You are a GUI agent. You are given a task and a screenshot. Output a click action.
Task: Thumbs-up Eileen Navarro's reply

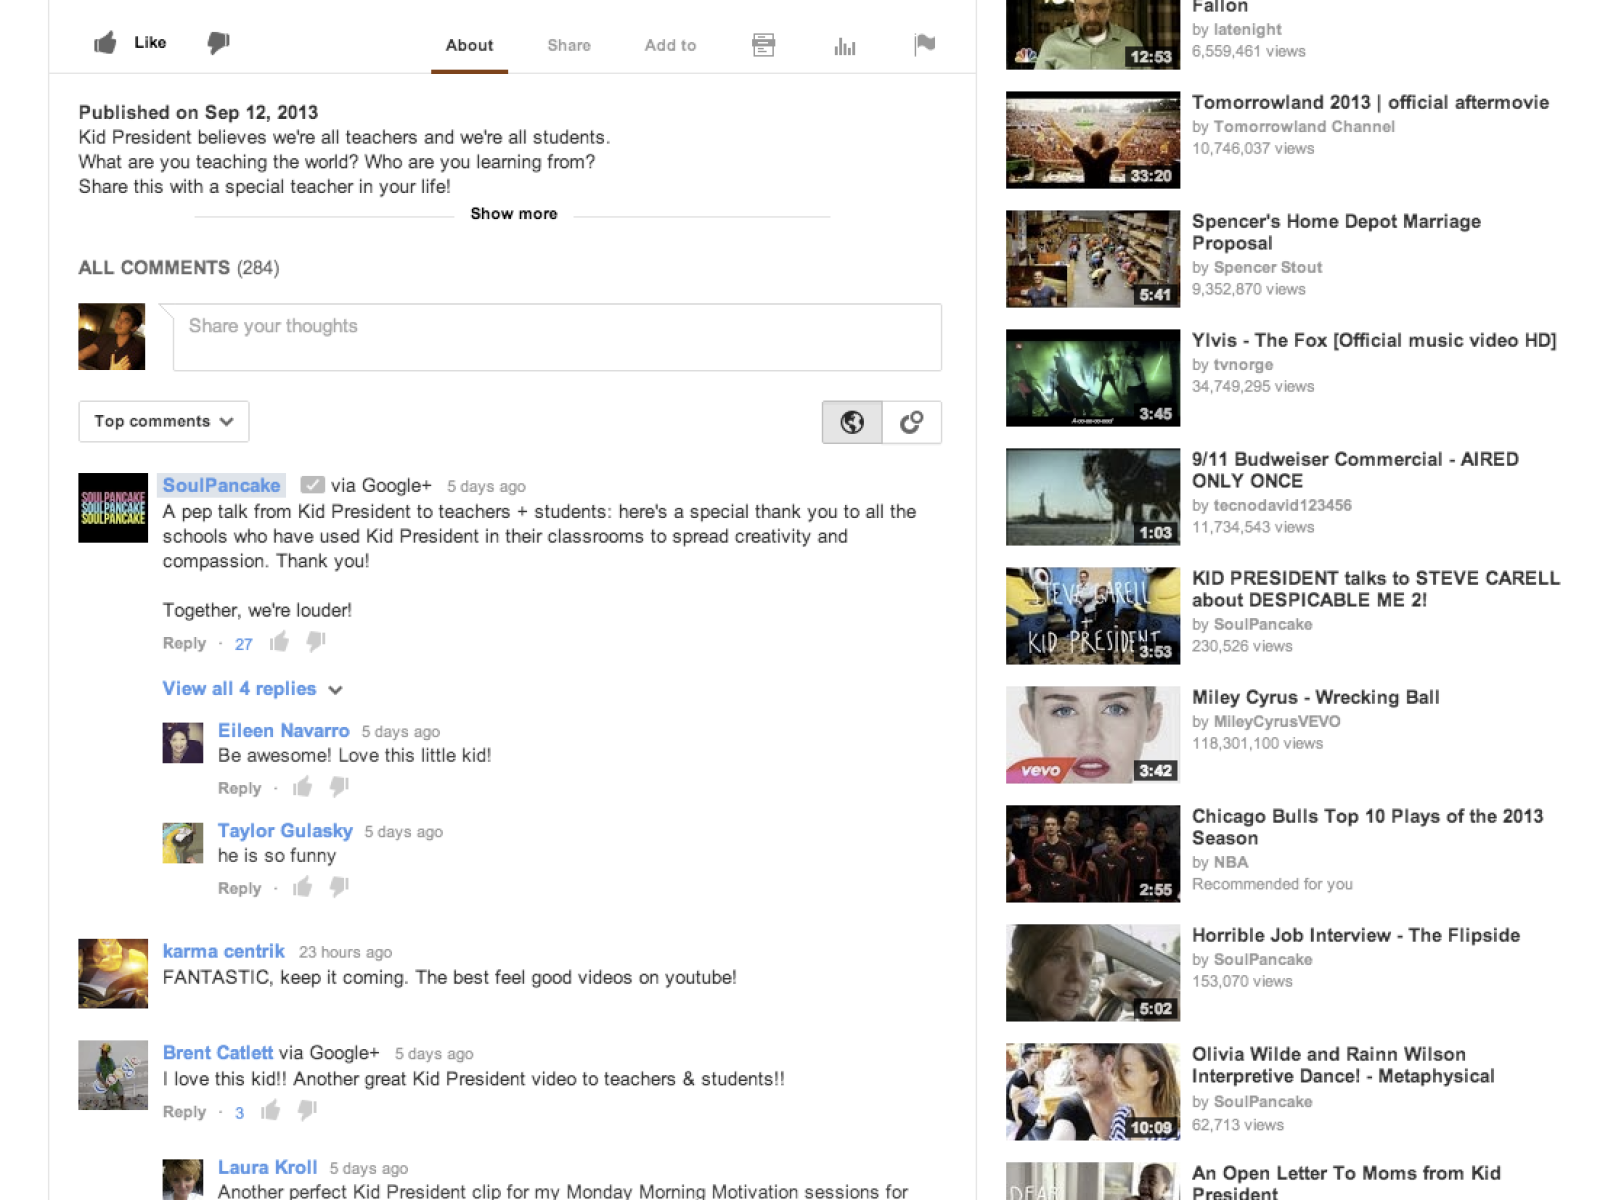(x=302, y=787)
